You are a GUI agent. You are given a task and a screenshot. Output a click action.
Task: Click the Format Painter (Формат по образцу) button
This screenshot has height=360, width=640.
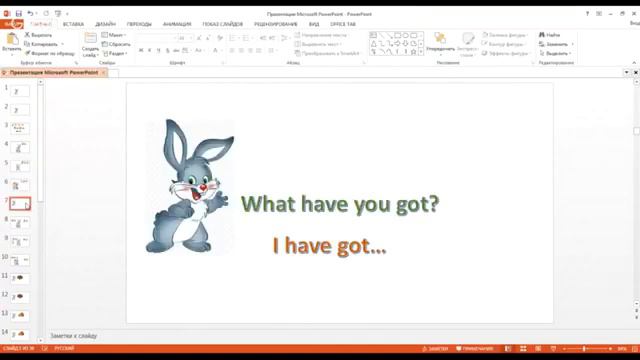click(x=49, y=53)
